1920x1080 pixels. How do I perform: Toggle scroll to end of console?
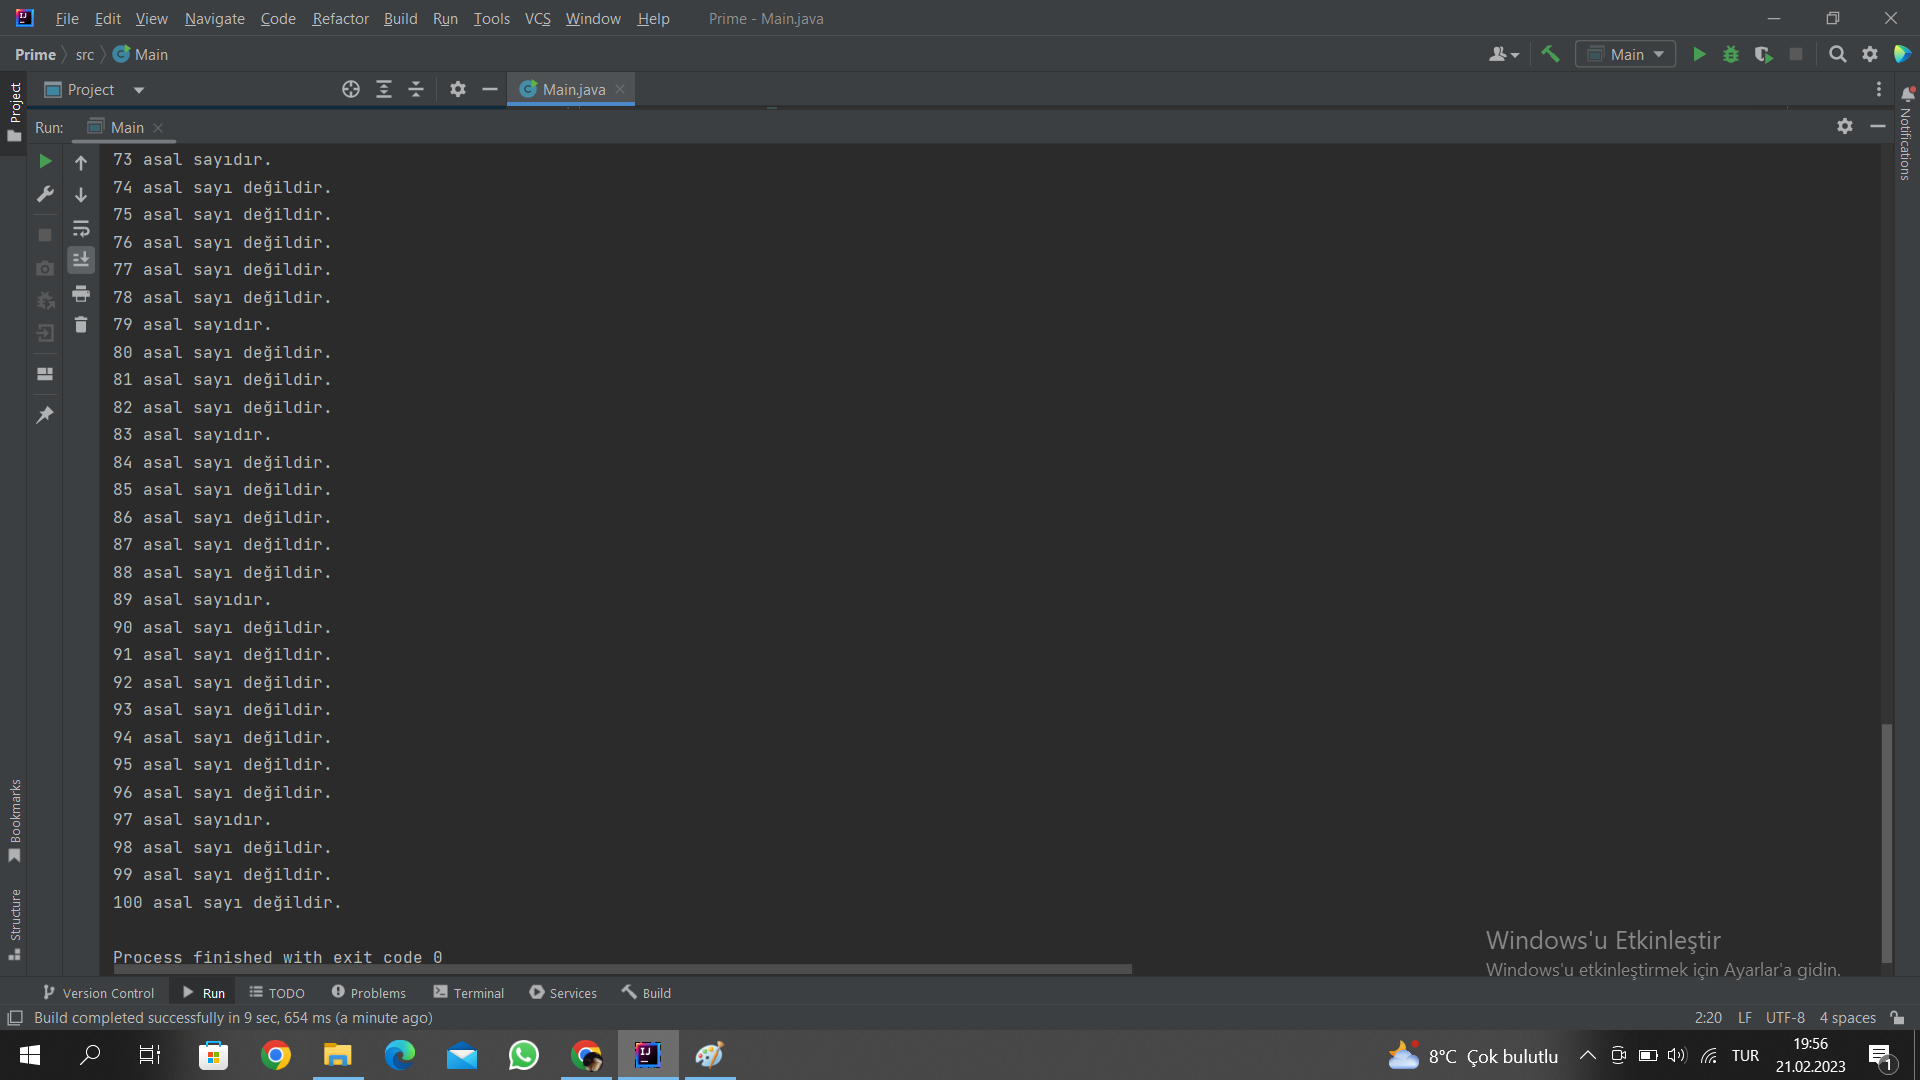(81, 260)
